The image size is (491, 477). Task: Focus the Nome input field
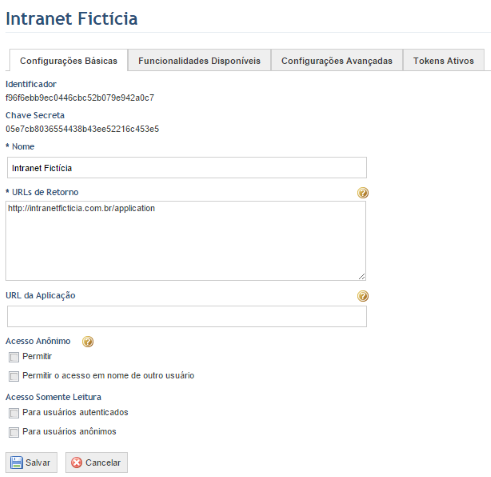pyautogui.click(x=187, y=168)
